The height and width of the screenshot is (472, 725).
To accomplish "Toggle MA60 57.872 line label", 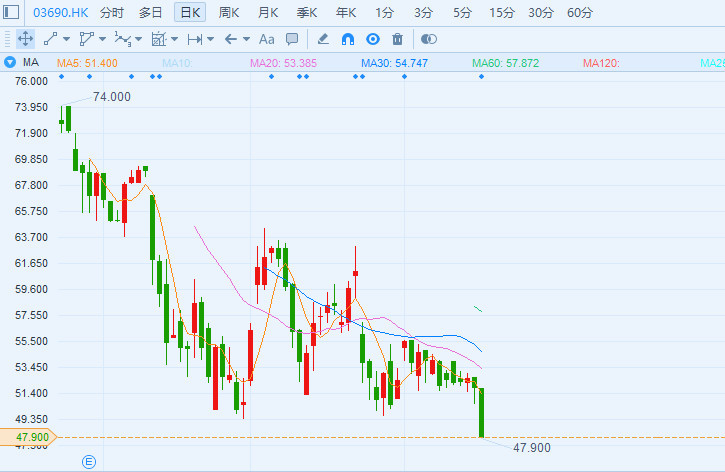I will pos(505,63).
